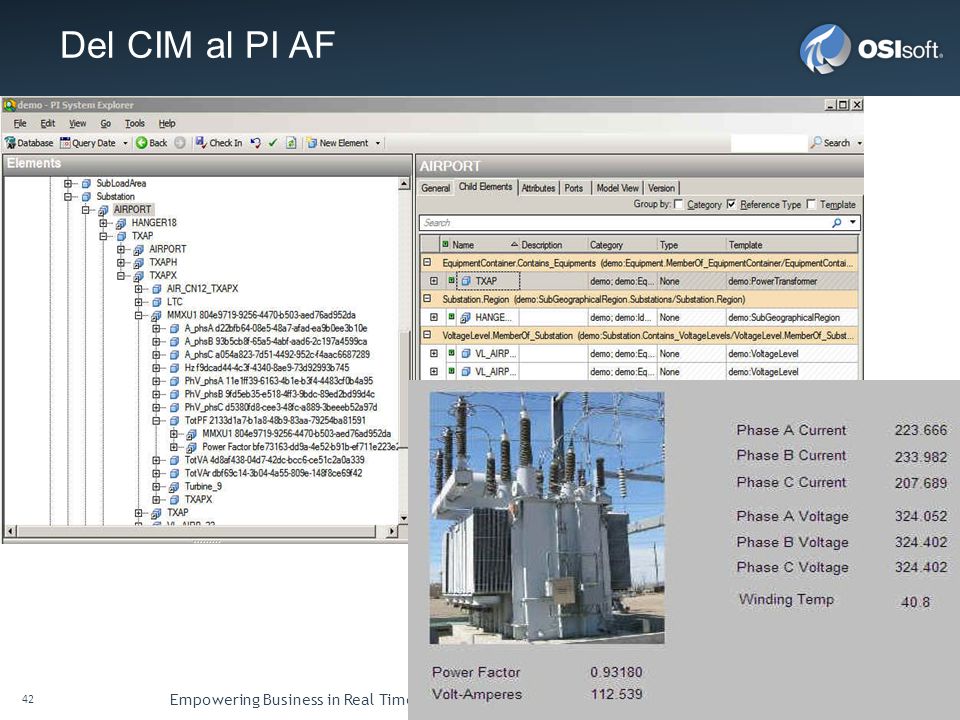Collapse the Substation tree node
The height and width of the screenshot is (720, 960).
68,197
